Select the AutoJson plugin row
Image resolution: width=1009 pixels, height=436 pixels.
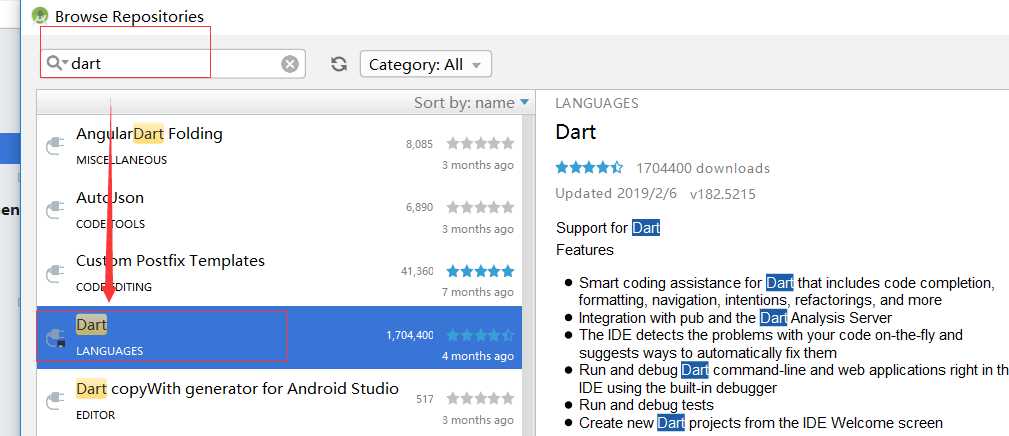pos(279,210)
